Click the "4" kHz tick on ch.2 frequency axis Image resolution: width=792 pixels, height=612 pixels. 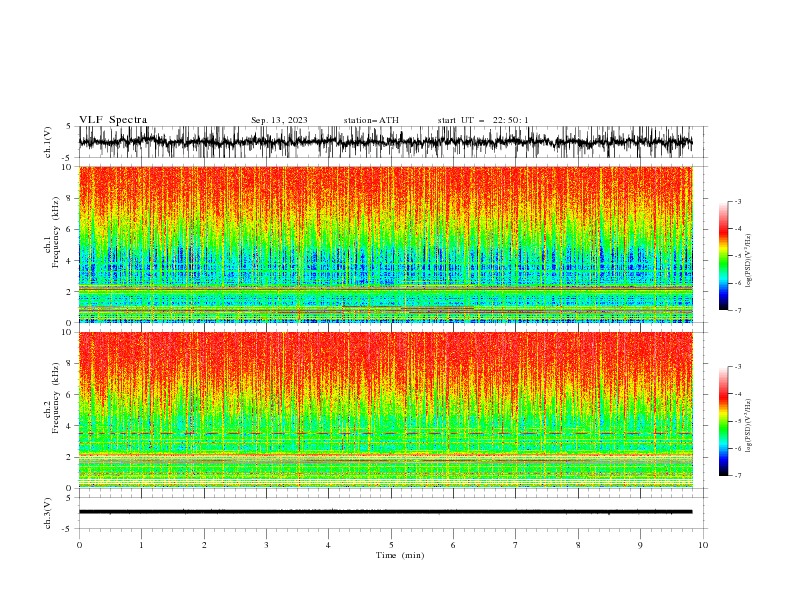click(70, 426)
